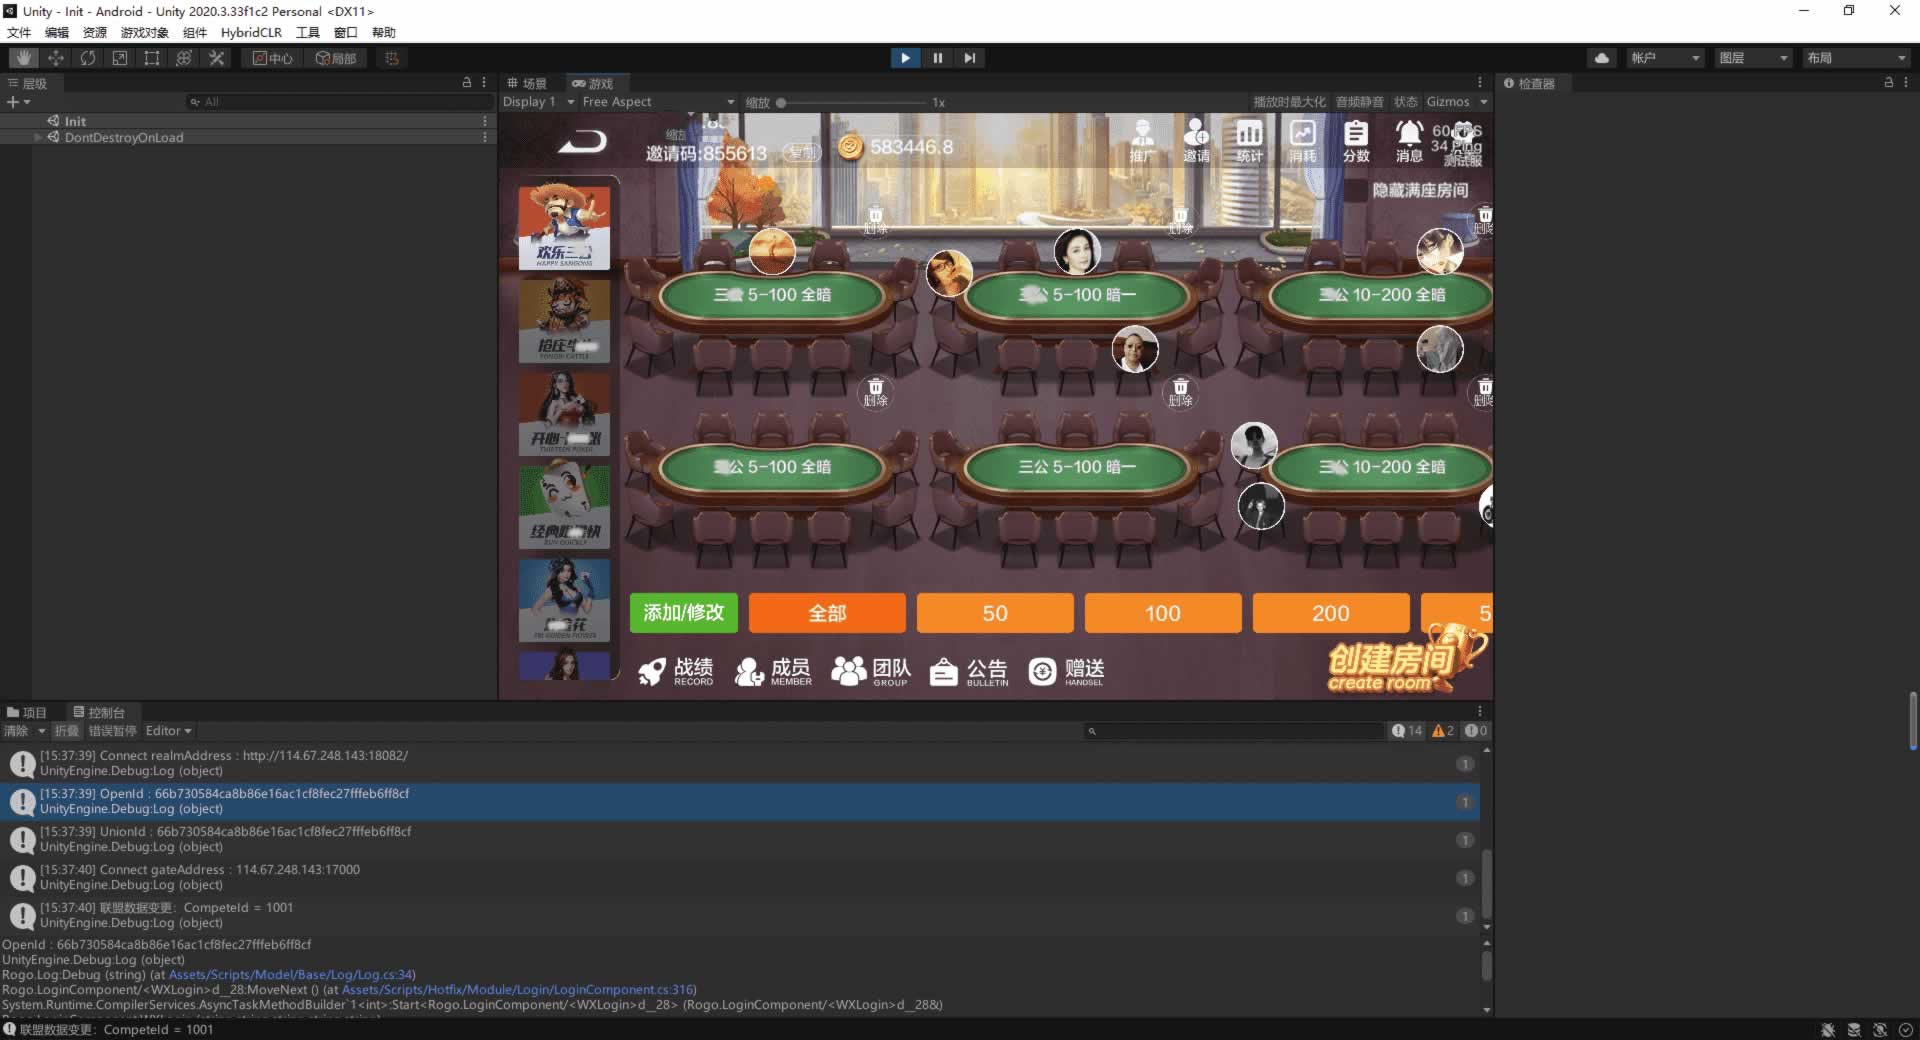Toggle 折叠 collapse in console
The width and height of the screenshot is (1920, 1040).
click(66, 731)
